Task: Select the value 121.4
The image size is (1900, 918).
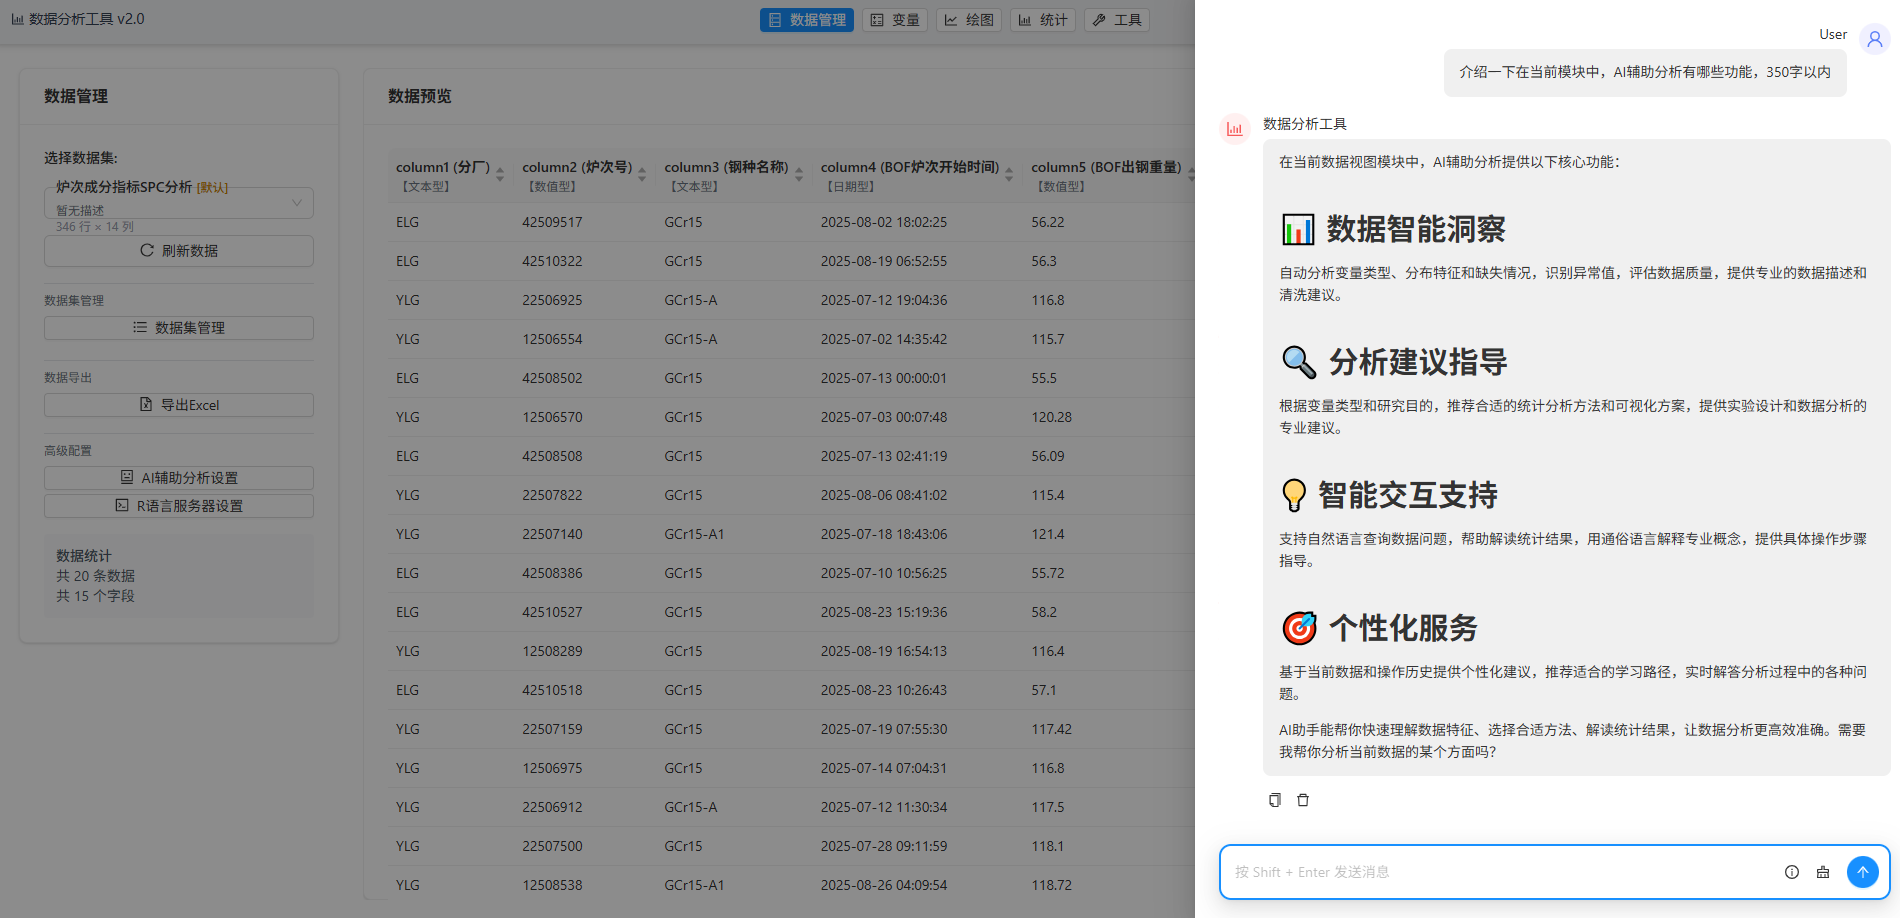Action: coord(1048,534)
